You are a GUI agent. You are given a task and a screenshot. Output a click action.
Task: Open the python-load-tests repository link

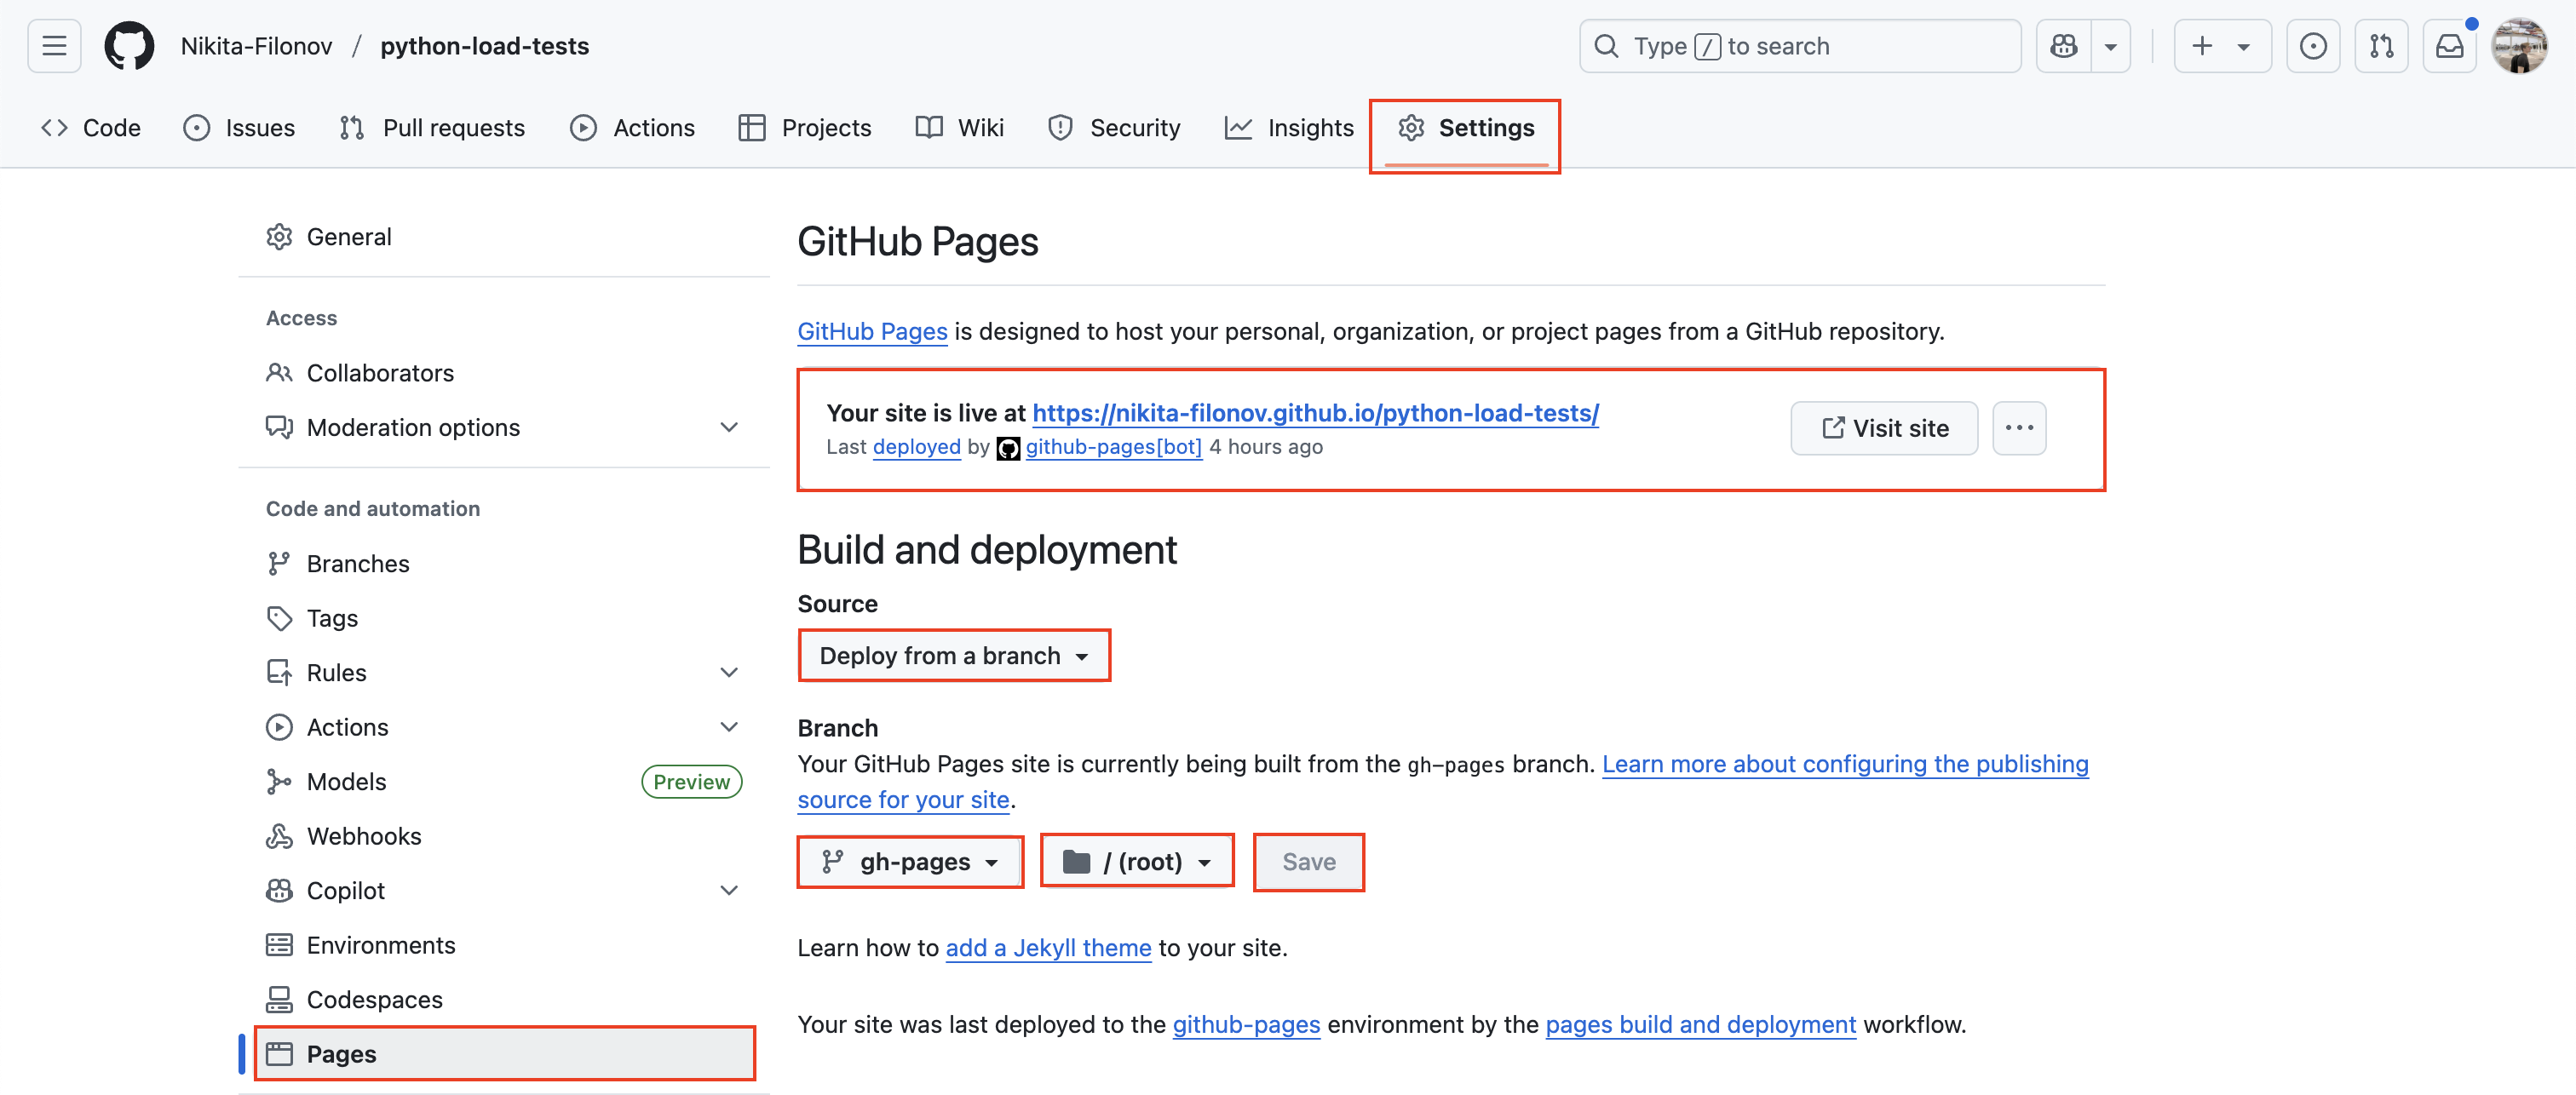tap(484, 46)
